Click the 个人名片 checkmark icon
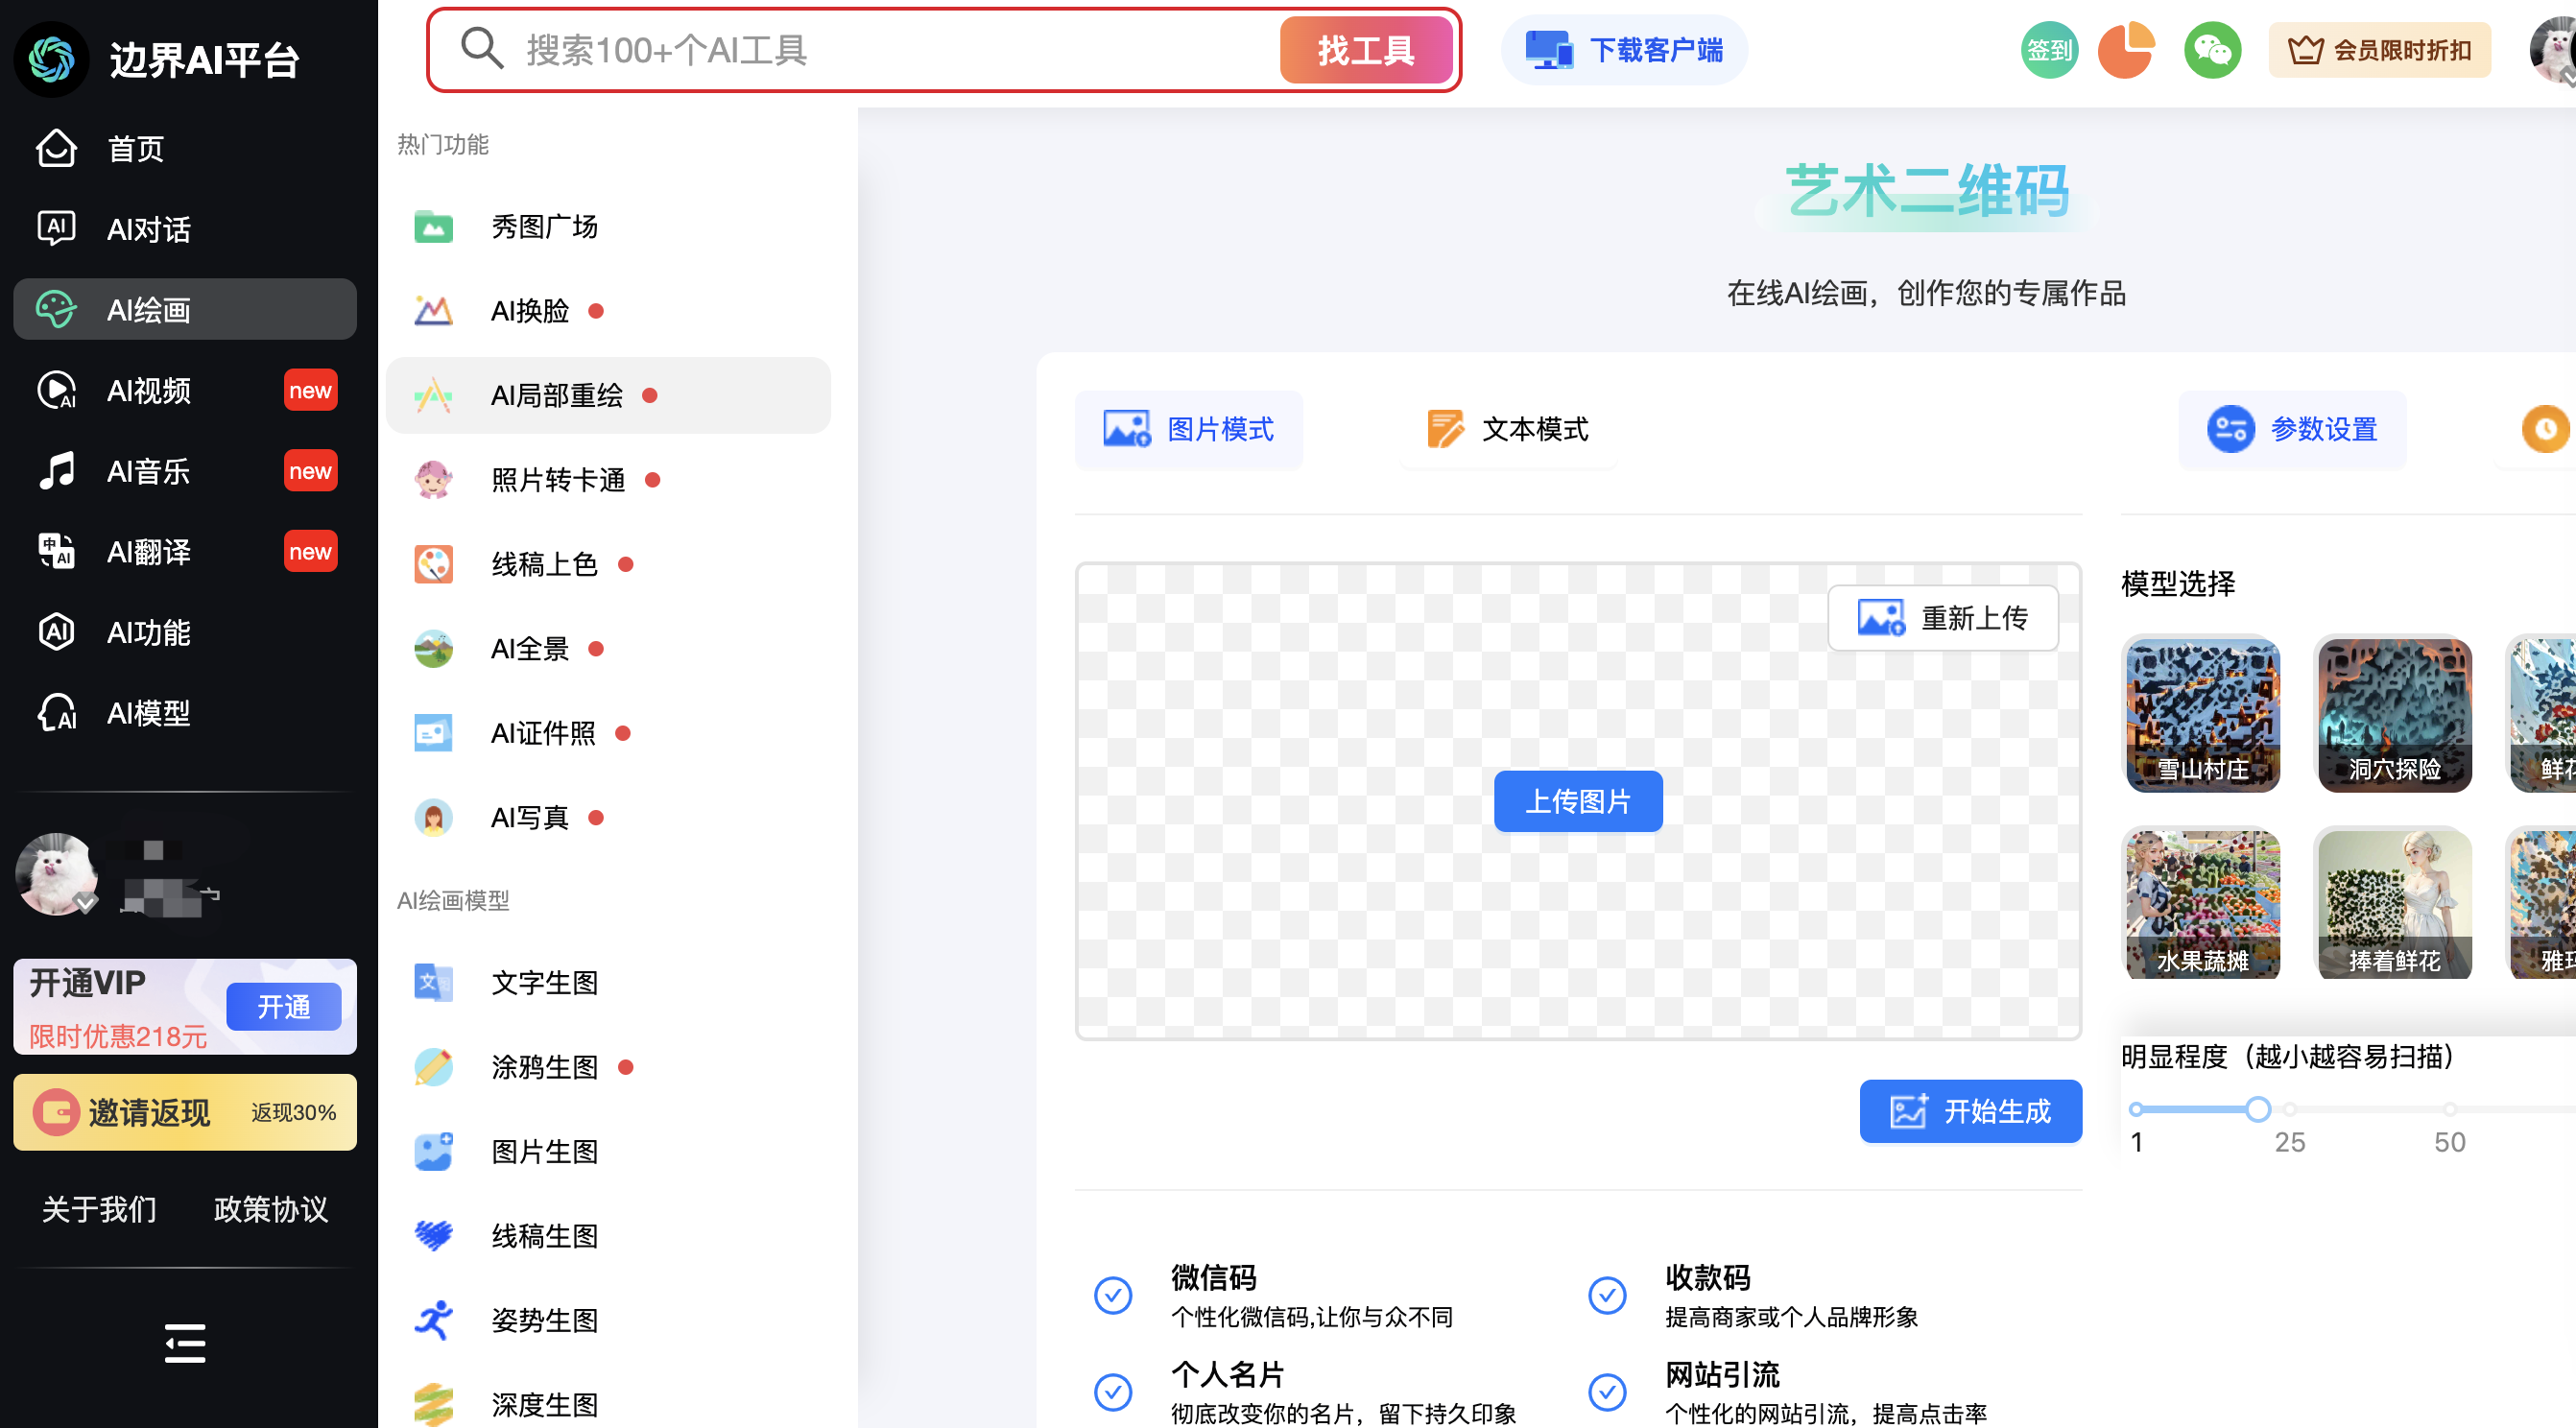 point(1112,1391)
